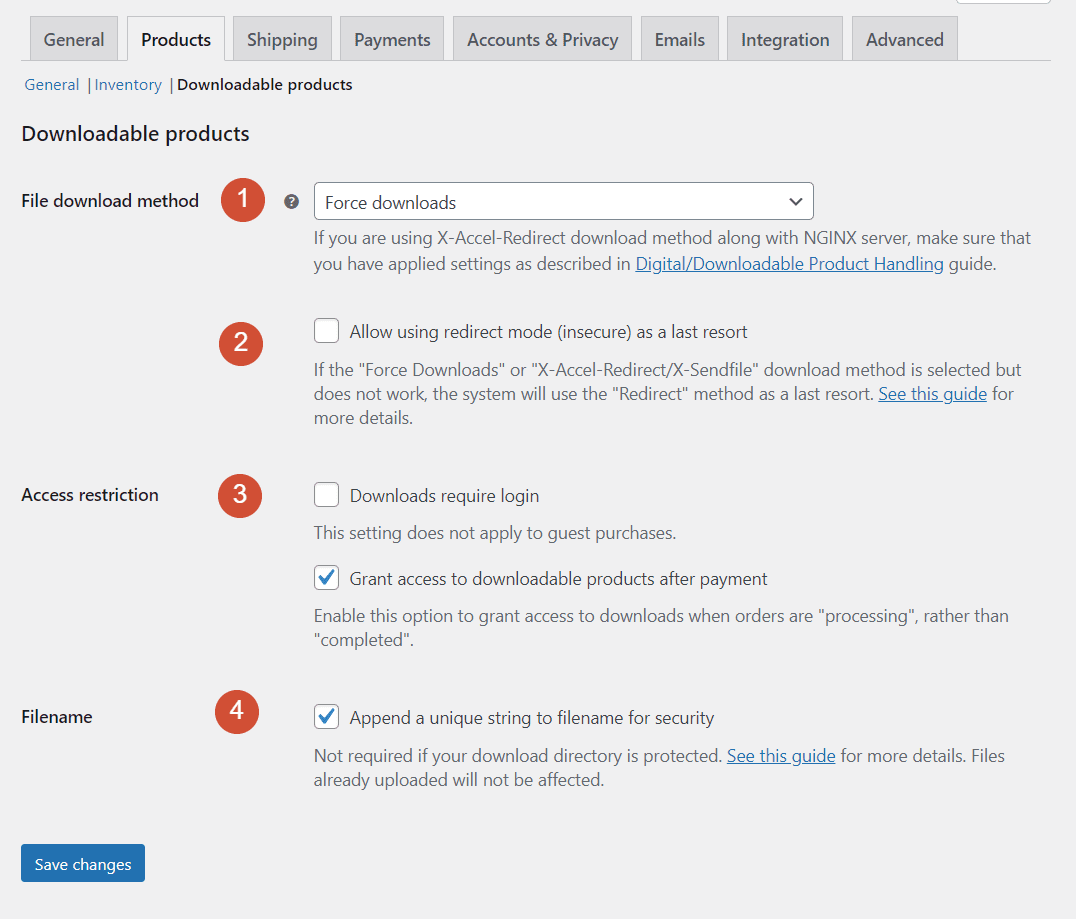The image size is (1076, 919).
Task: Disable granting access after payment
Action: [x=326, y=577]
